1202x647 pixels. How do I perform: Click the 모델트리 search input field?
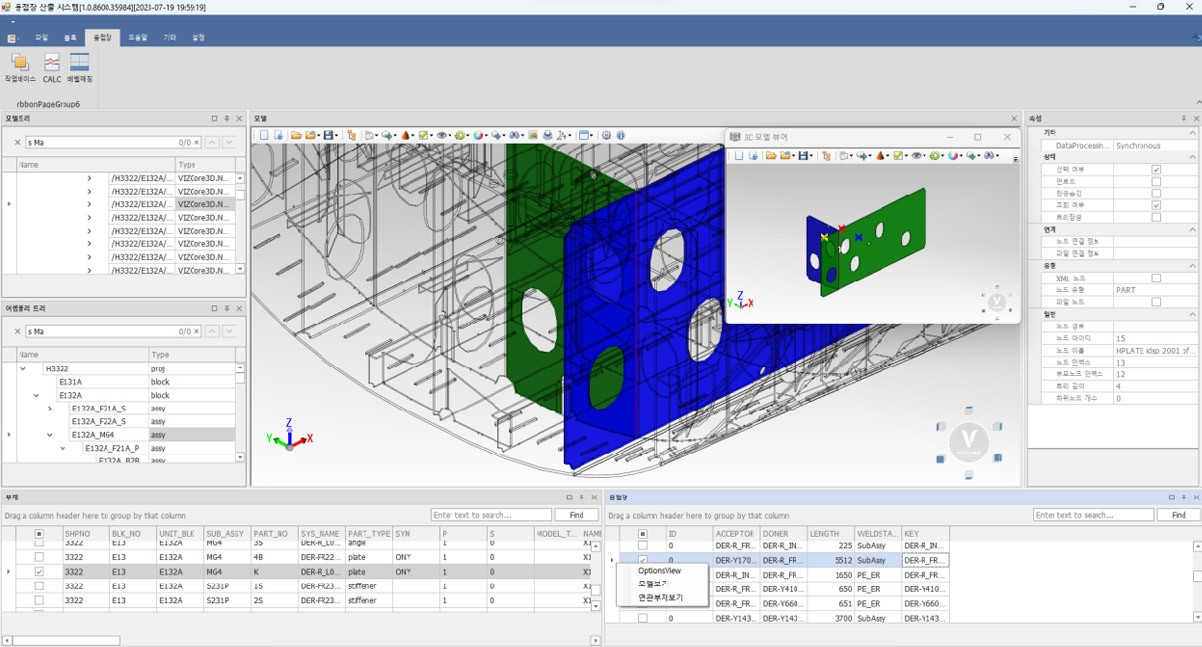tap(100, 142)
